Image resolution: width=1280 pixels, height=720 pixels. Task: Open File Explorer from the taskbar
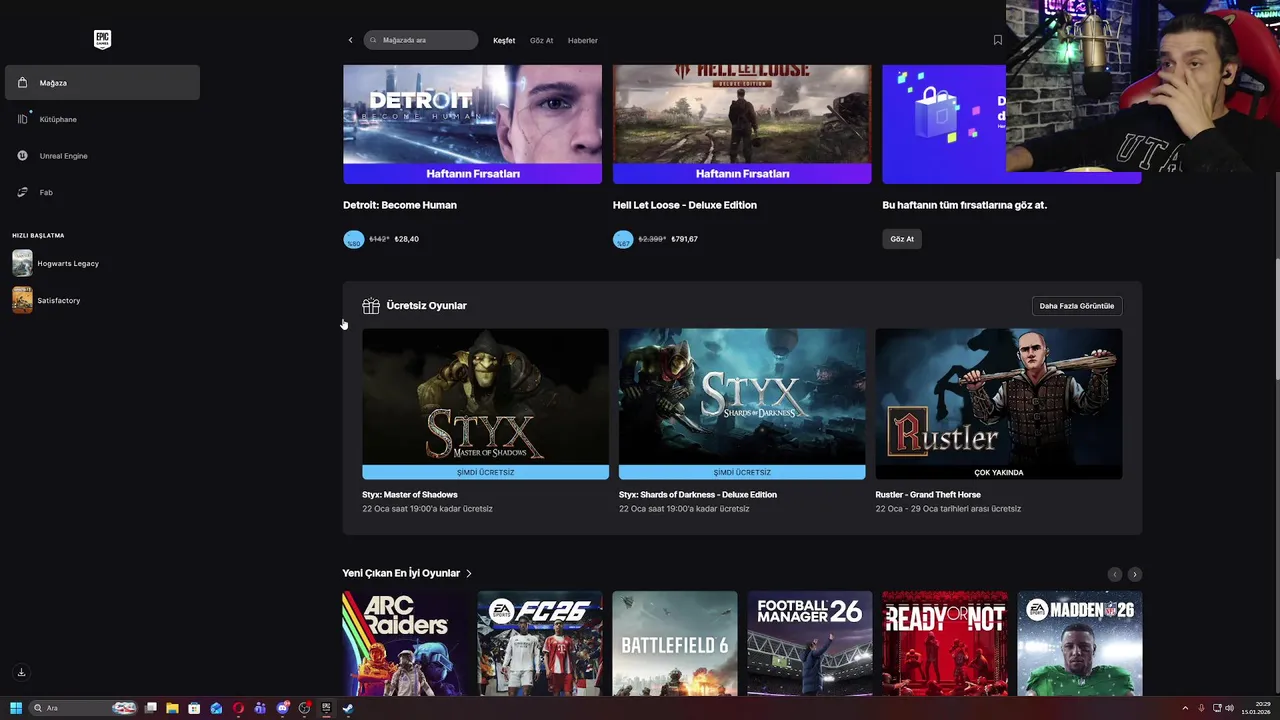pos(172,708)
